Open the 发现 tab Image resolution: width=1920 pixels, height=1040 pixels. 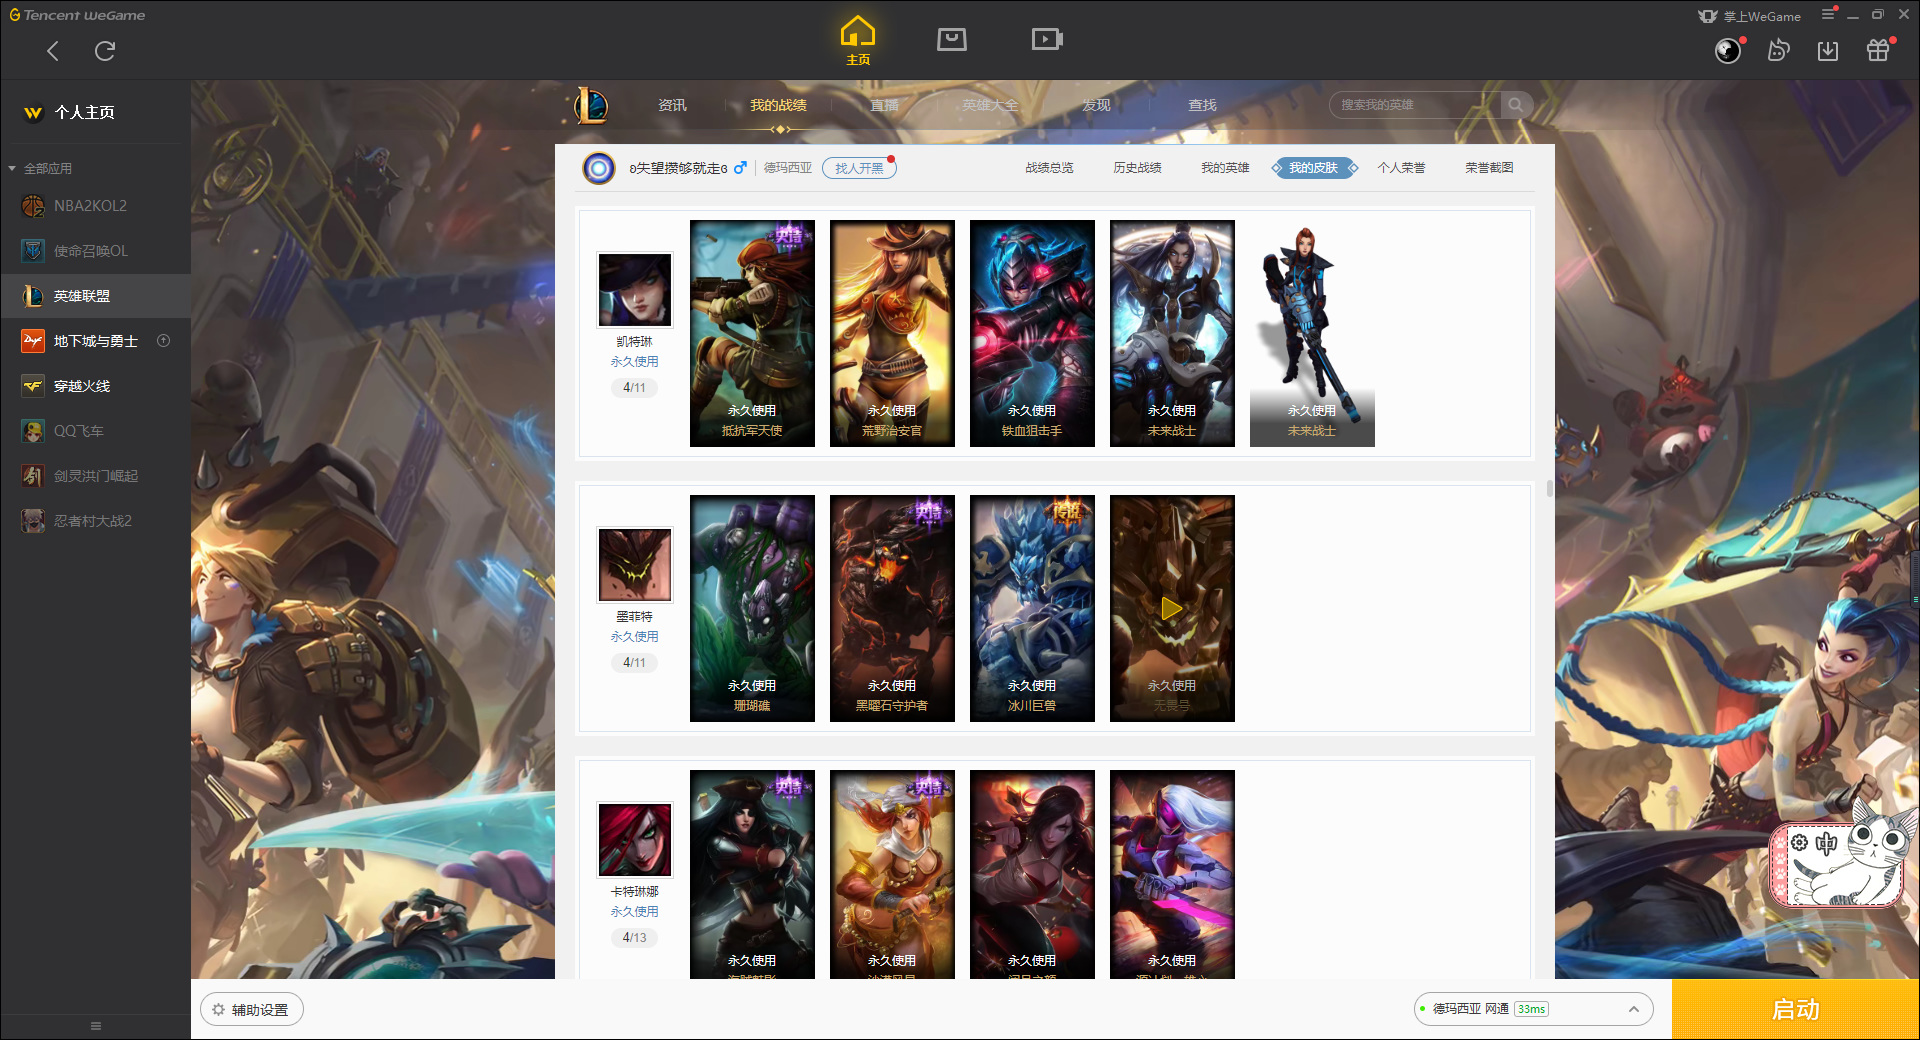pyautogui.click(x=1096, y=105)
